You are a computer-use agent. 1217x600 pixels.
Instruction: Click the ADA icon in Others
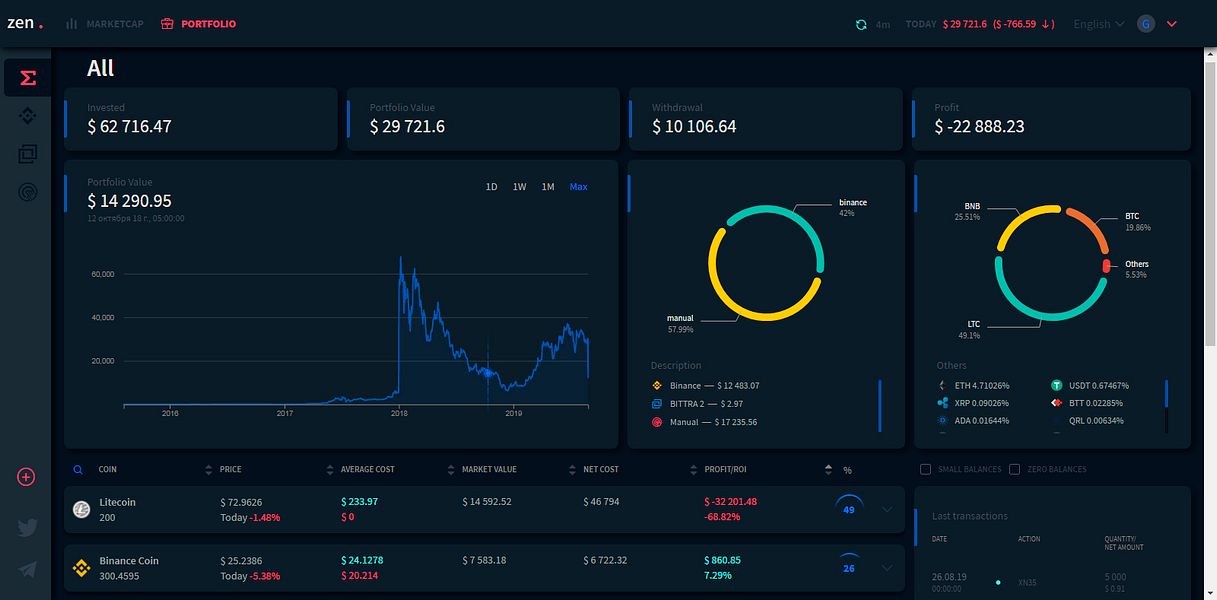[x=942, y=421]
